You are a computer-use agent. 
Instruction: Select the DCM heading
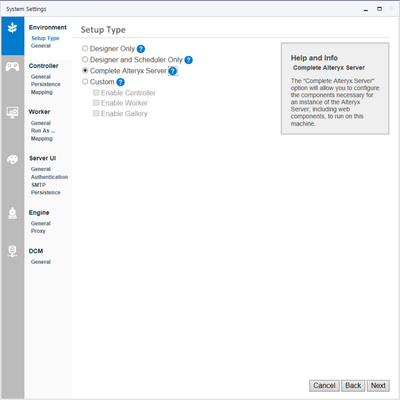36,251
